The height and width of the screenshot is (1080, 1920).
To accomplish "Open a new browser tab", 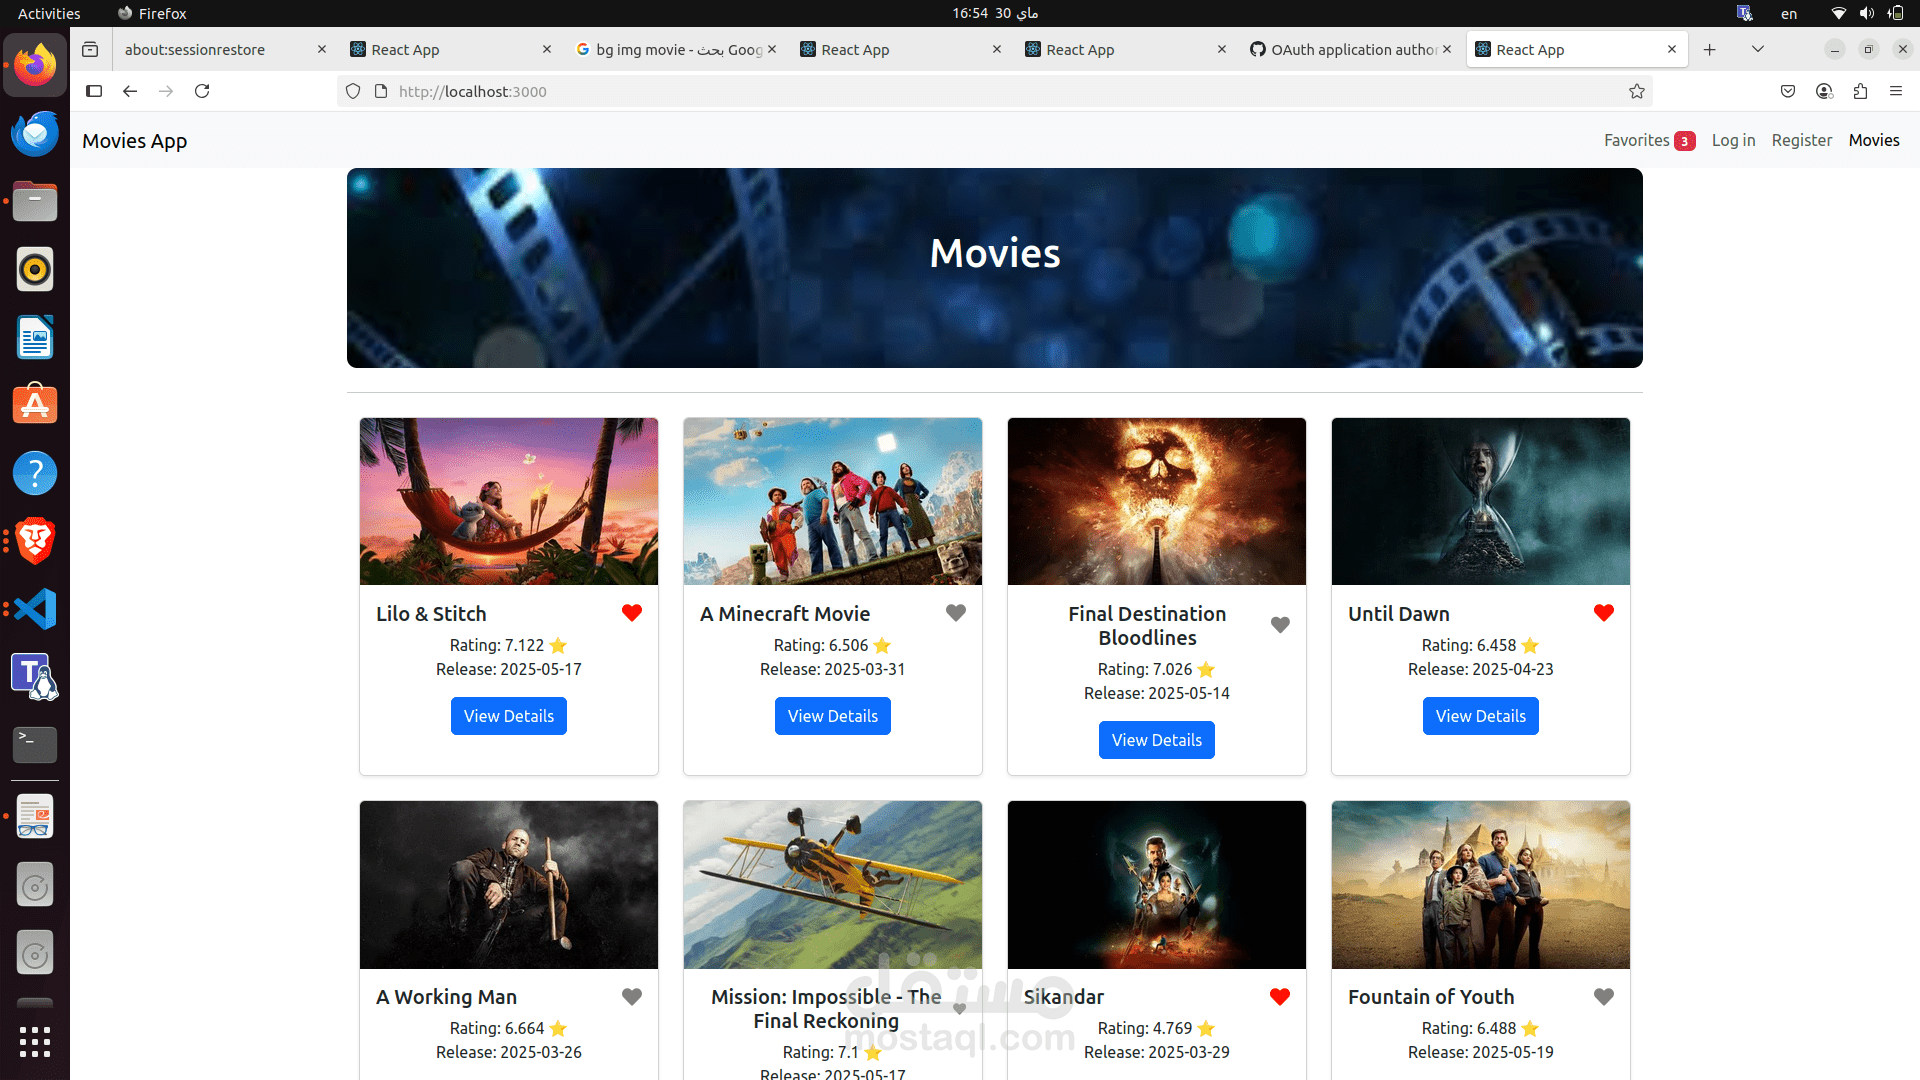I will [x=1710, y=49].
